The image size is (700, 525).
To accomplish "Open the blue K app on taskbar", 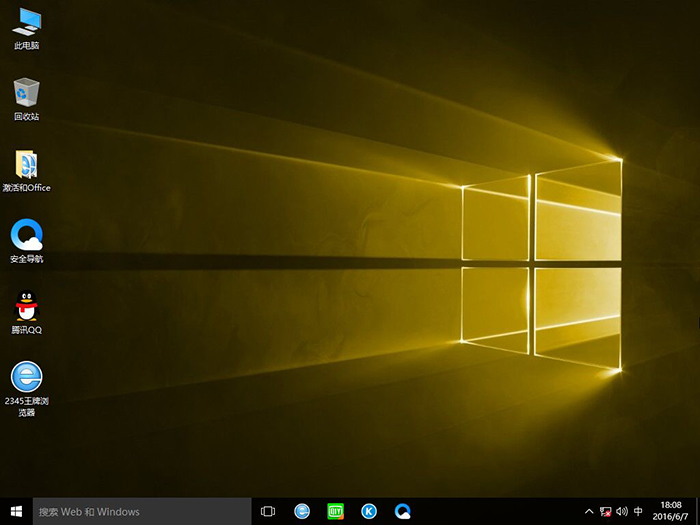I will click(369, 511).
